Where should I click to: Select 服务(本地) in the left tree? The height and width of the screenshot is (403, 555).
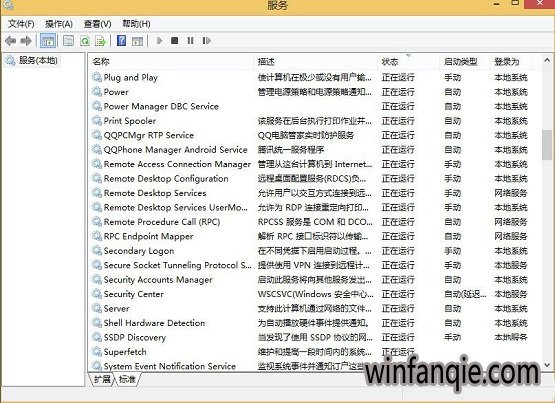click(x=38, y=60)
